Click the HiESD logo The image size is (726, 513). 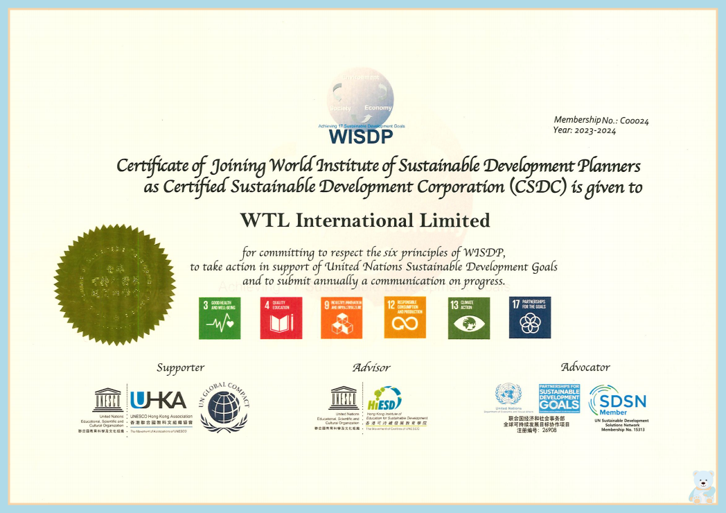(385, 398)
